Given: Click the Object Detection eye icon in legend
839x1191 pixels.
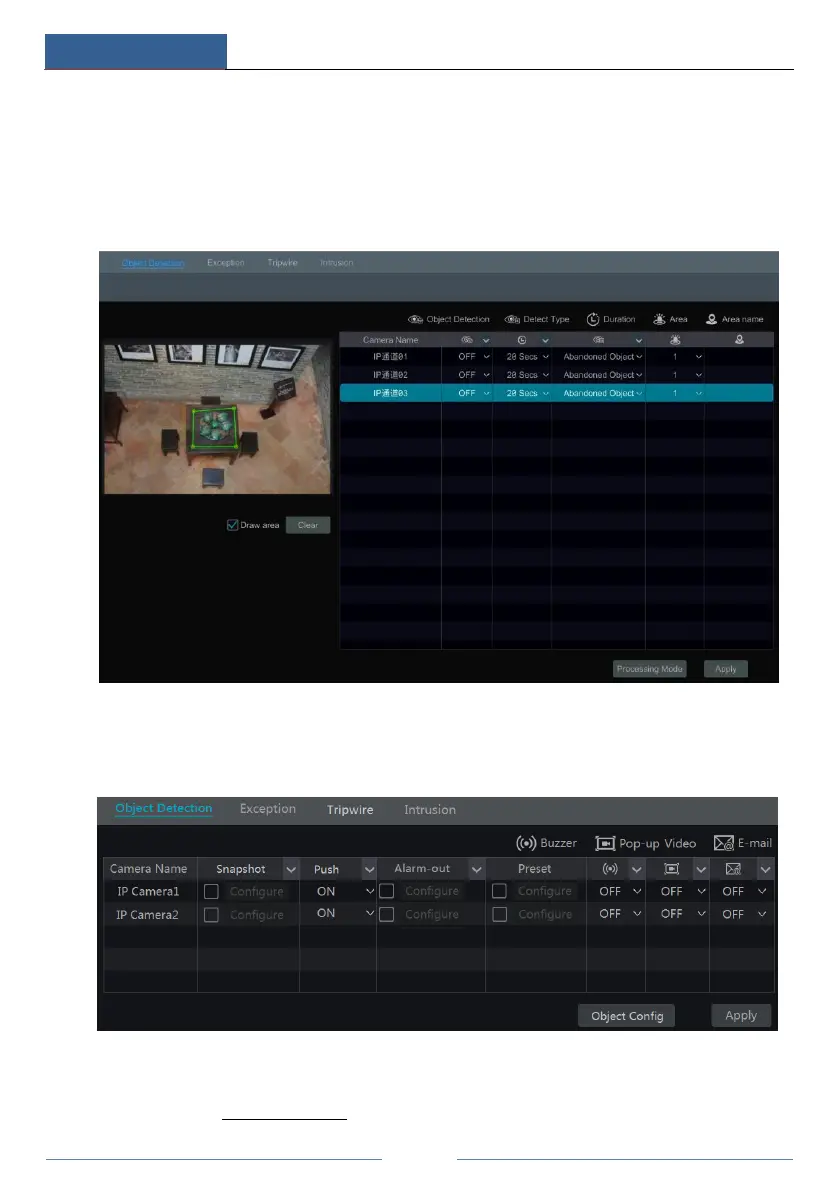Looking at the screenshot, I should tap(415, 319).
